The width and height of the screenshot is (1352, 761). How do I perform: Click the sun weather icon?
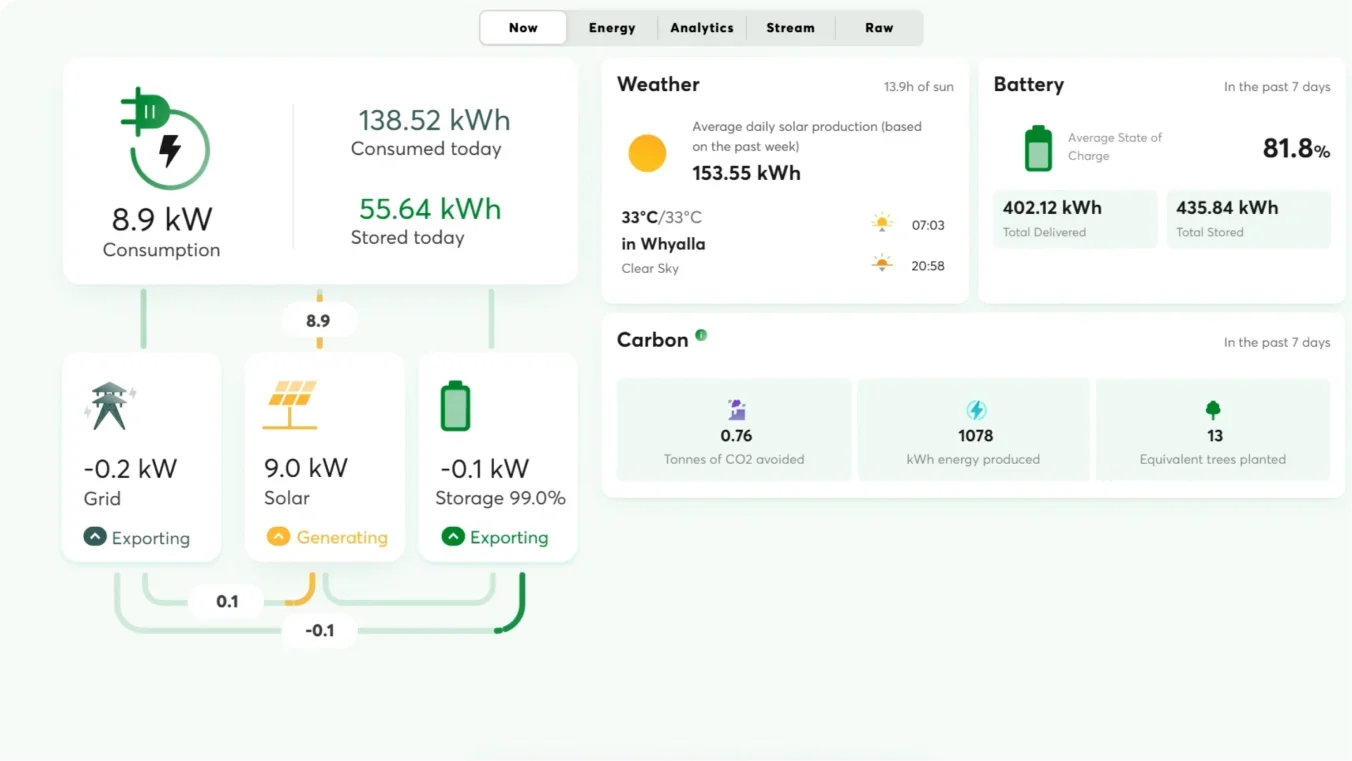point(647,153)
